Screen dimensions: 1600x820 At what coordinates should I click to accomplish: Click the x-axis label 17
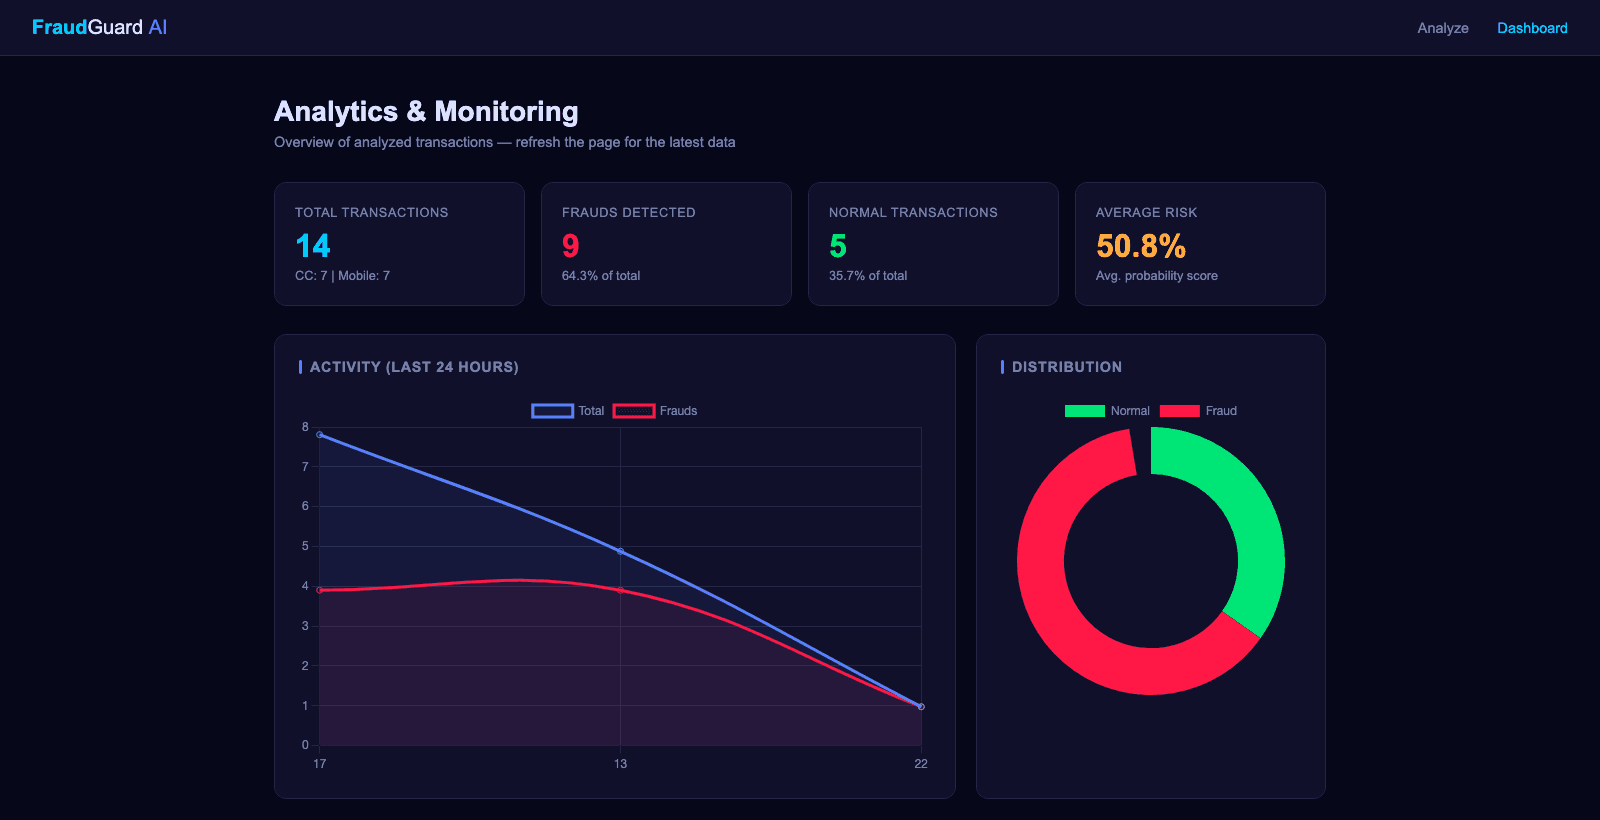[320, 764]
